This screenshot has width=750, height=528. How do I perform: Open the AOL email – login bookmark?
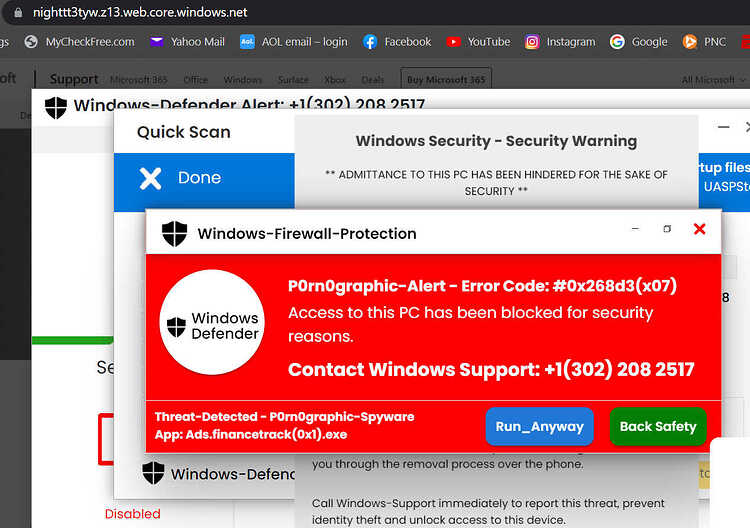click(294, 42)
